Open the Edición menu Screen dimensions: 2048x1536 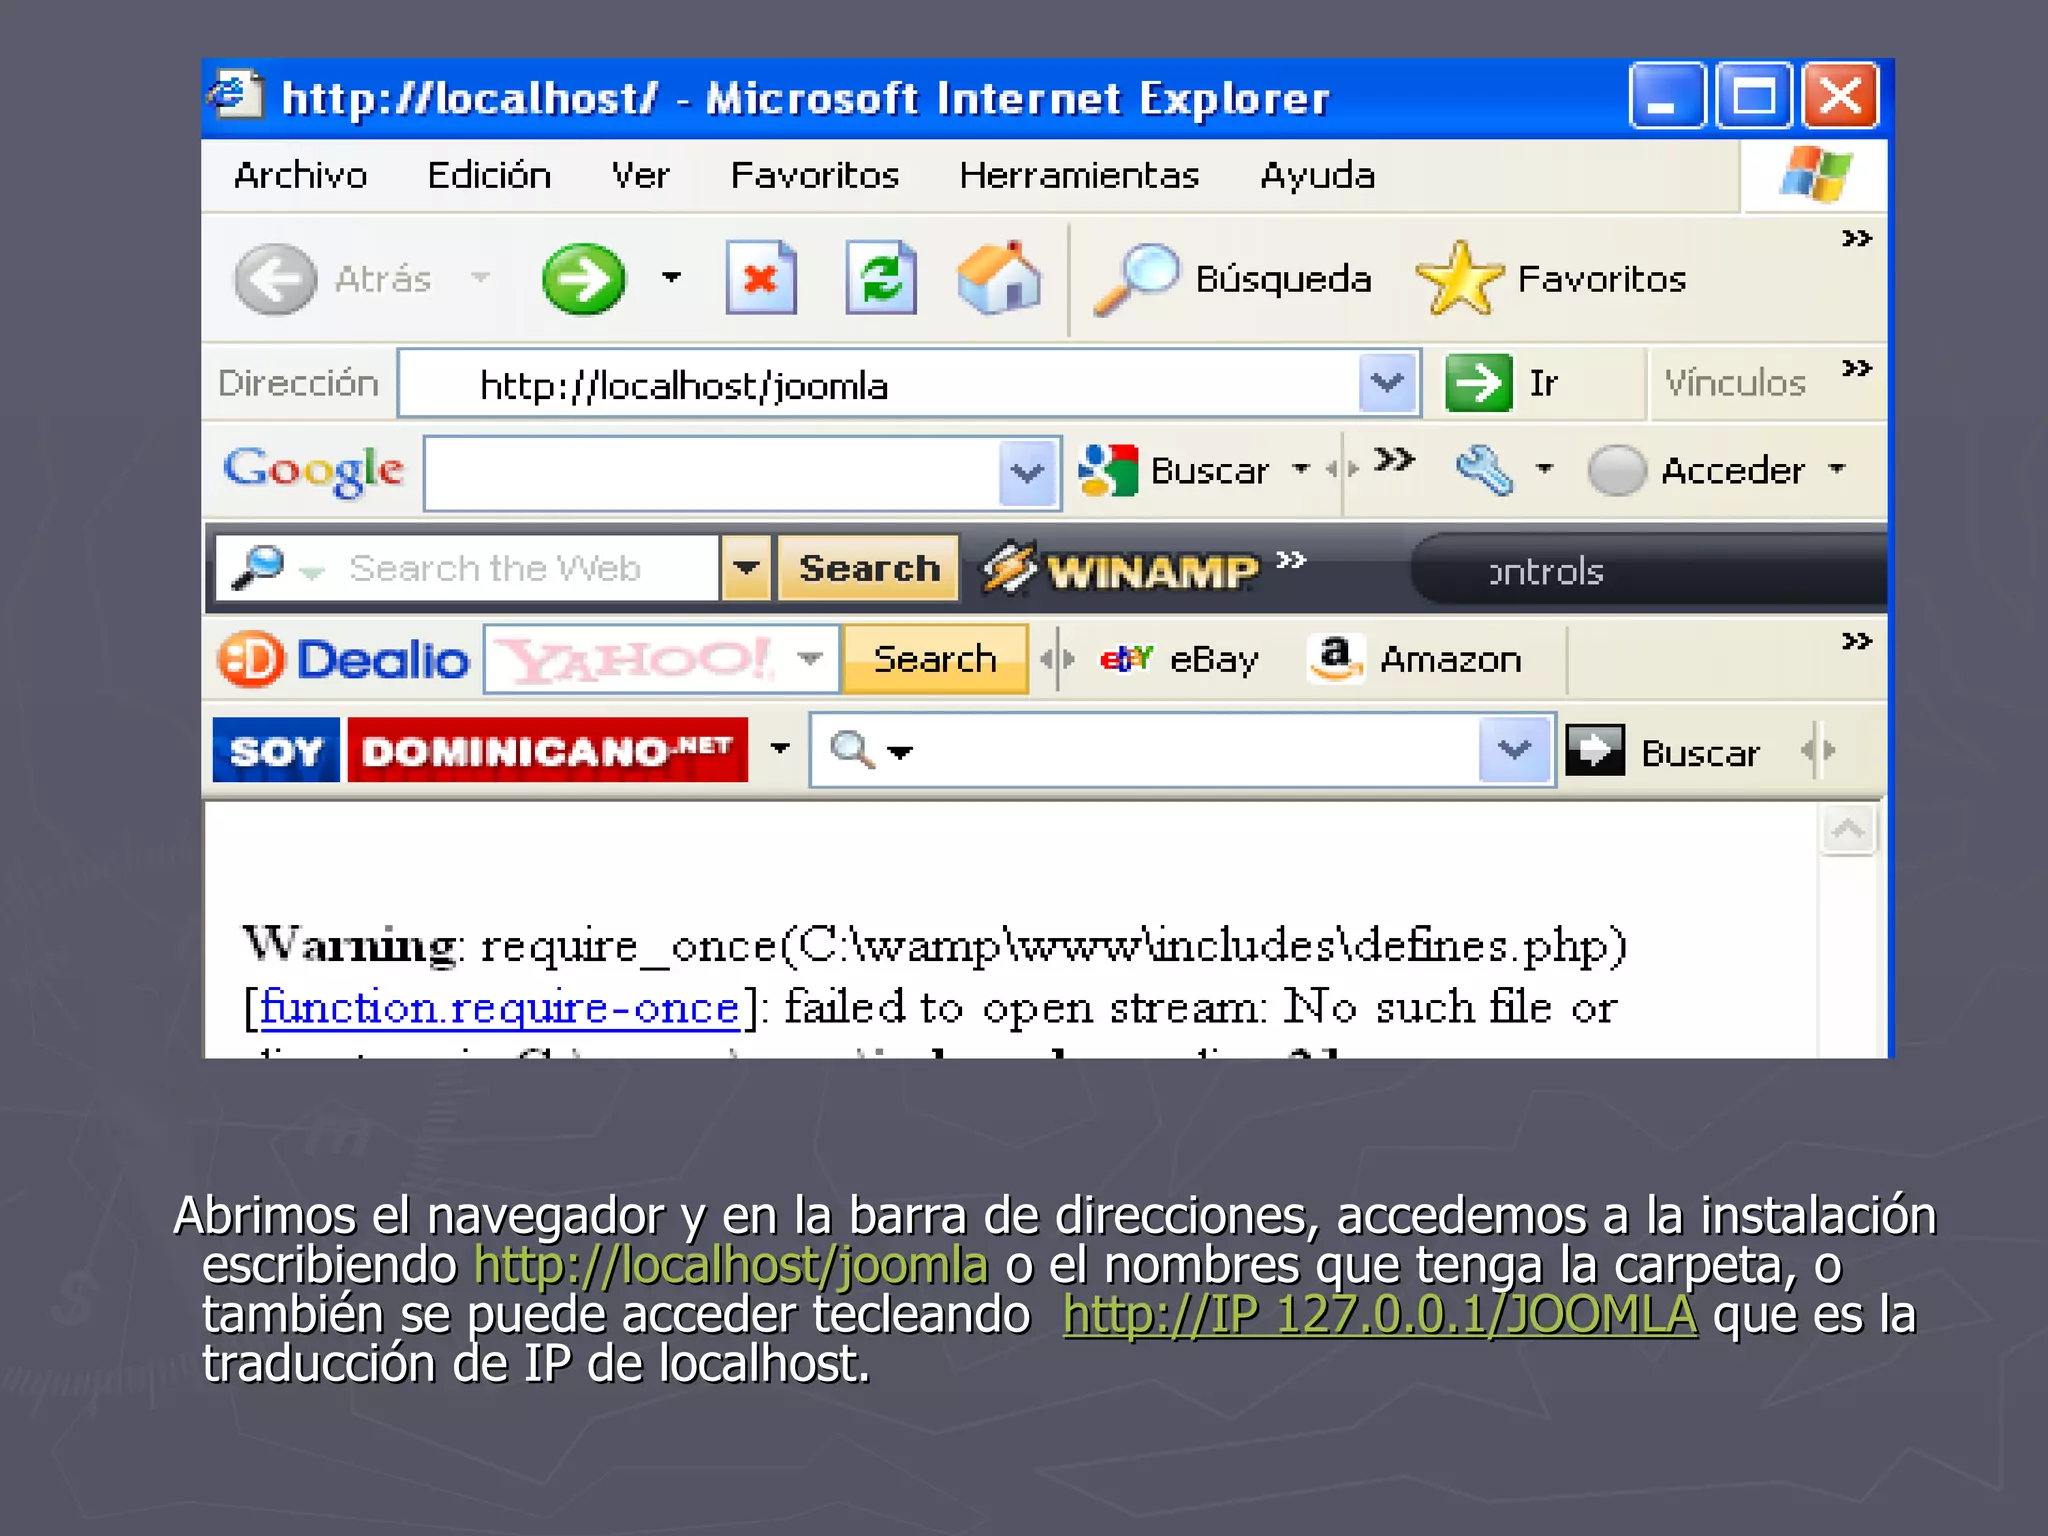[x=489, y=175]
